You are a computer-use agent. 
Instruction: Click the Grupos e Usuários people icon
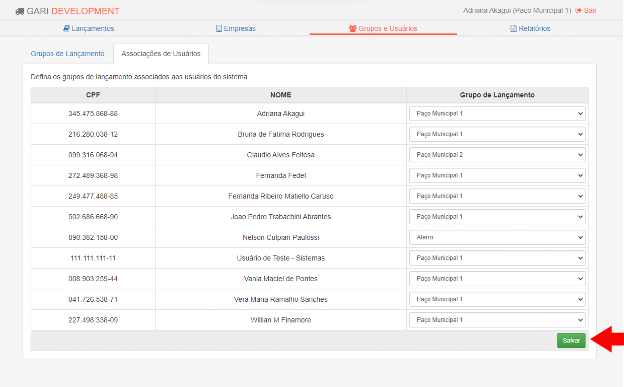tap(353, 29)
